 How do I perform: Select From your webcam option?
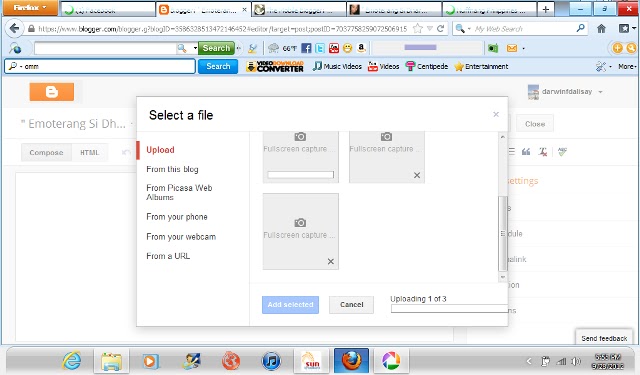click(181, 237)
